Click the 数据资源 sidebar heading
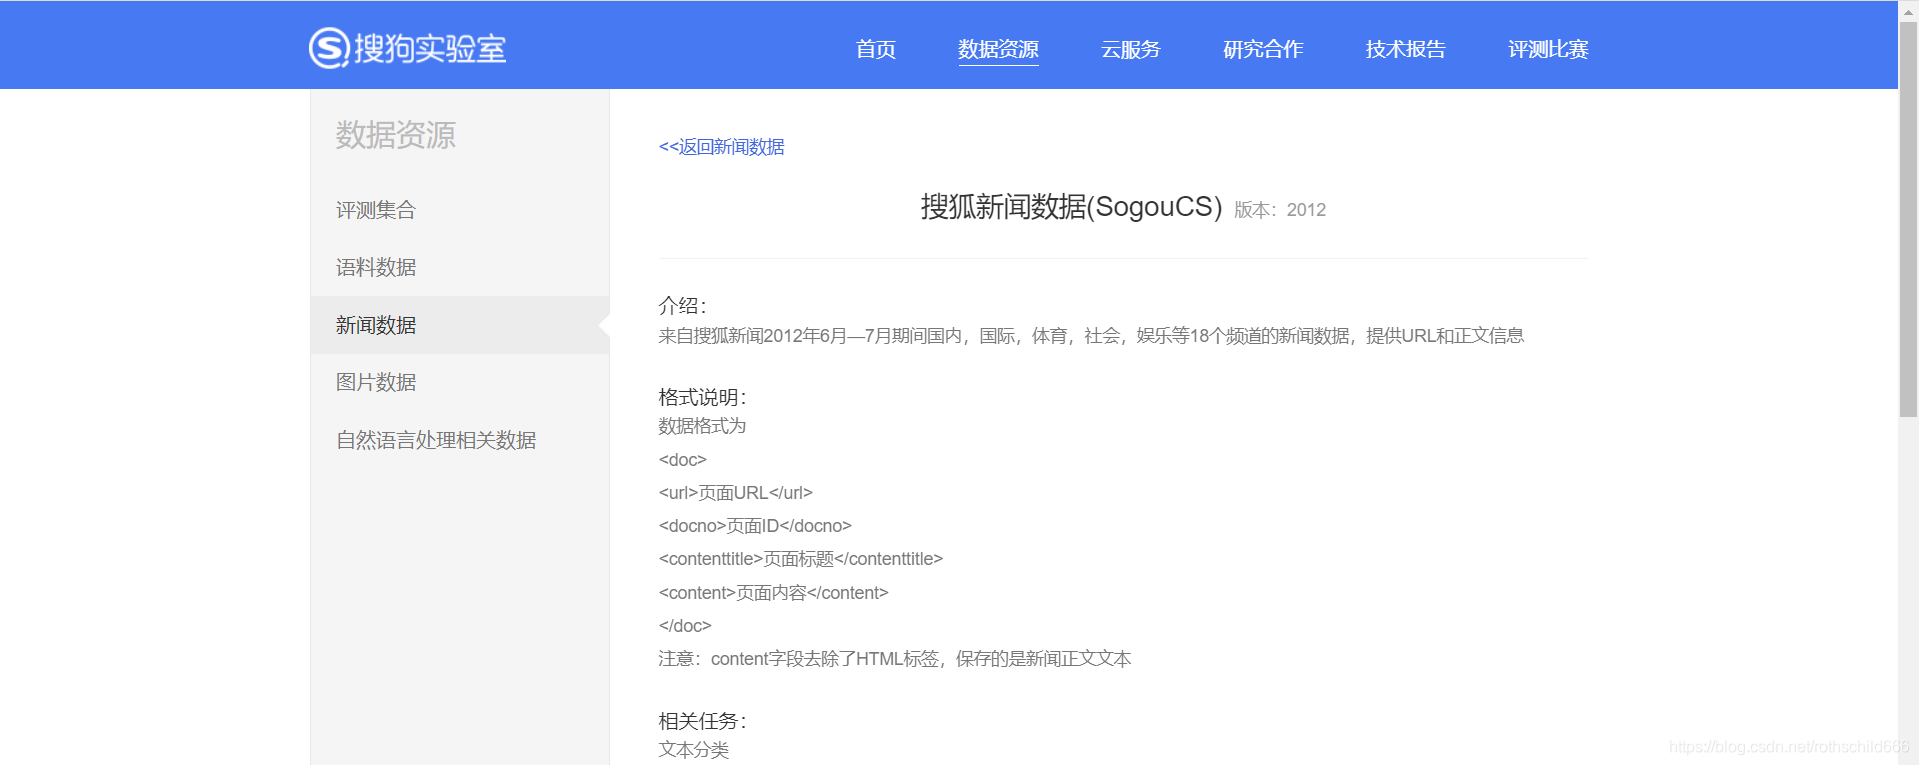The image size is (1919, 765). tap(396, 135)
